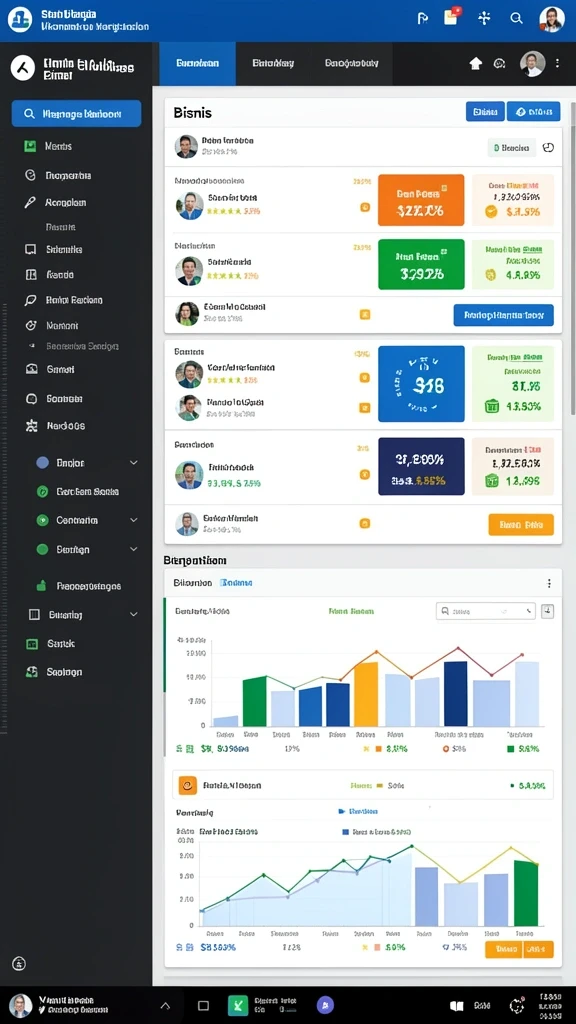Click the tall orange bar in the bar chart

pyautogui.click(x=366, y=694)
